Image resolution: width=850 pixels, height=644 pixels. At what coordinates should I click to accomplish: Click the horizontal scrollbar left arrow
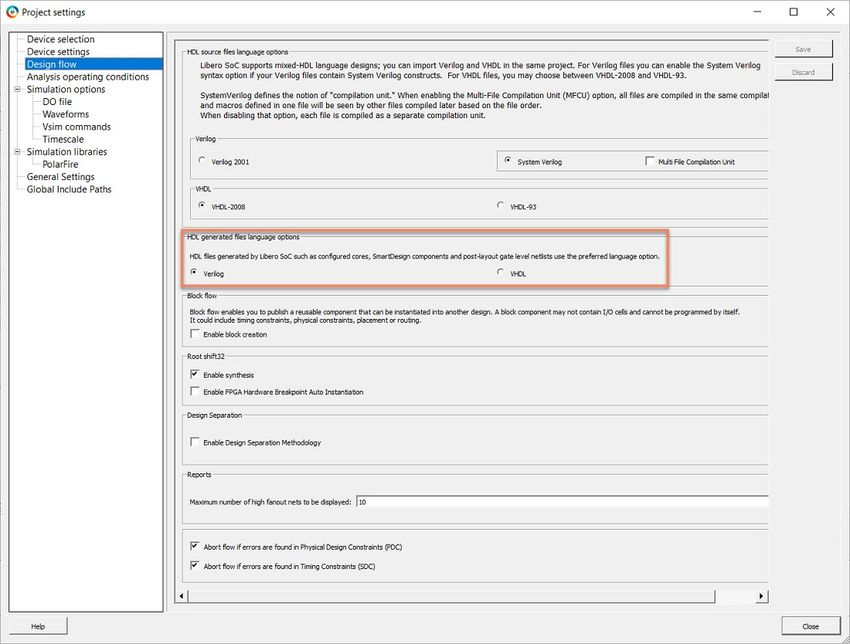(181, 596)
